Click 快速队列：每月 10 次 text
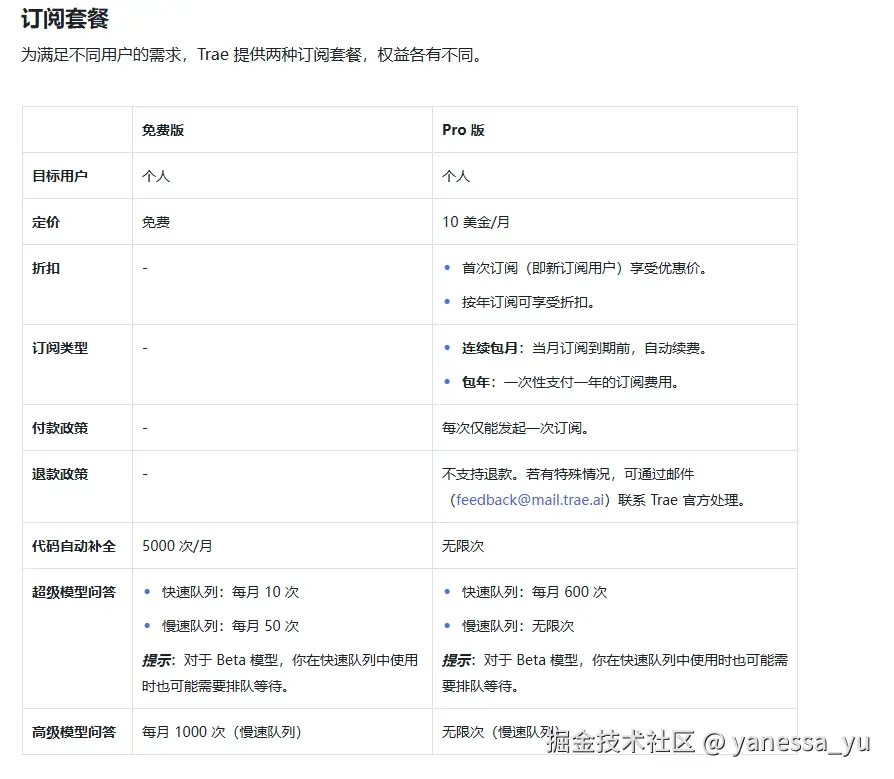This screenshot has width=894, height=779. 230,592
